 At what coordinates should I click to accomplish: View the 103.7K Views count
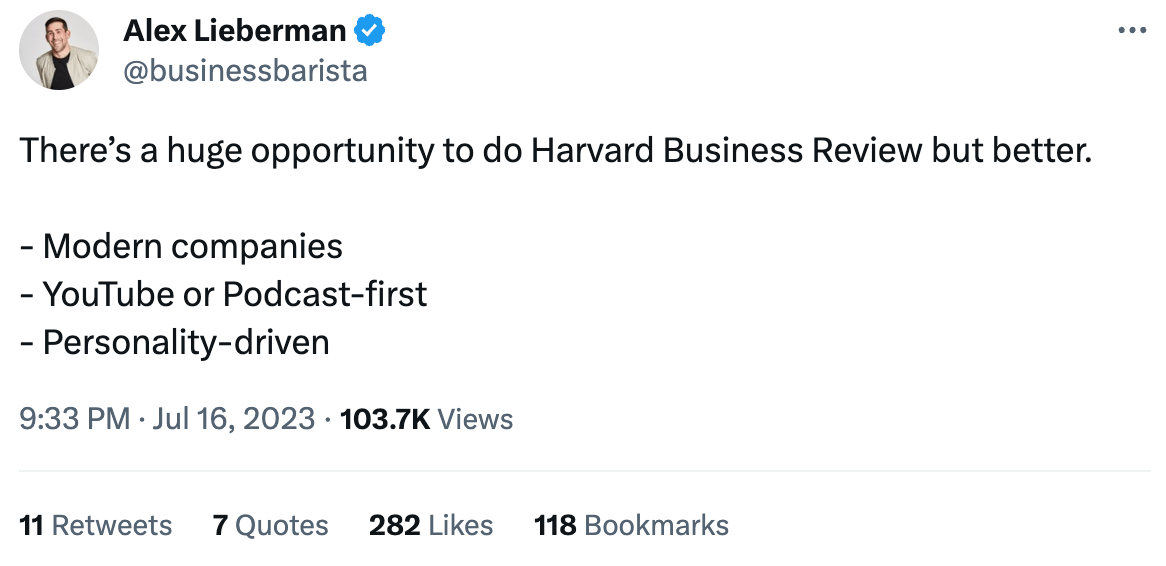(x=385, y=419)
